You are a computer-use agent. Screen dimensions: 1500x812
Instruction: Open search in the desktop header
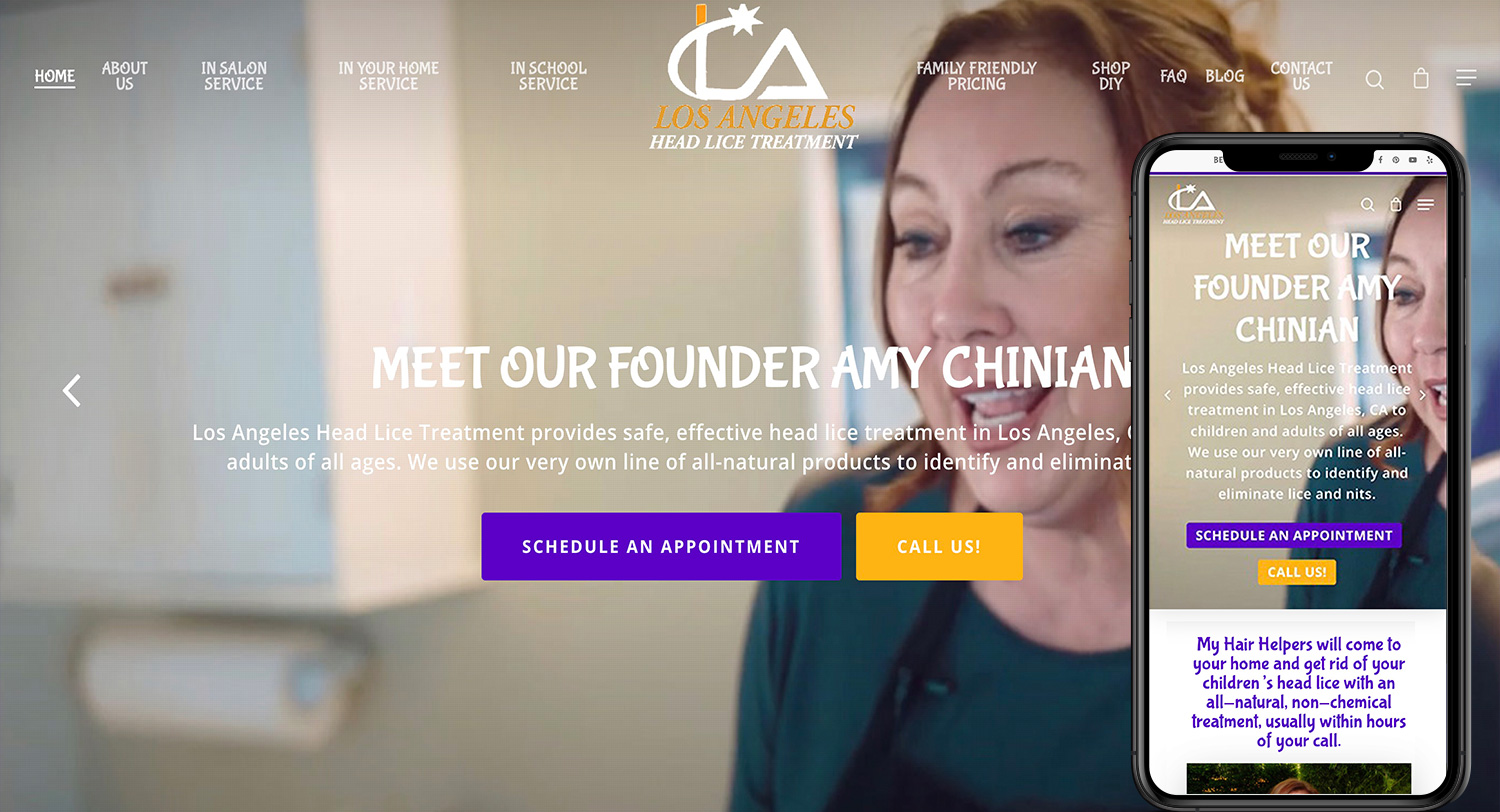coord(1375,79)
